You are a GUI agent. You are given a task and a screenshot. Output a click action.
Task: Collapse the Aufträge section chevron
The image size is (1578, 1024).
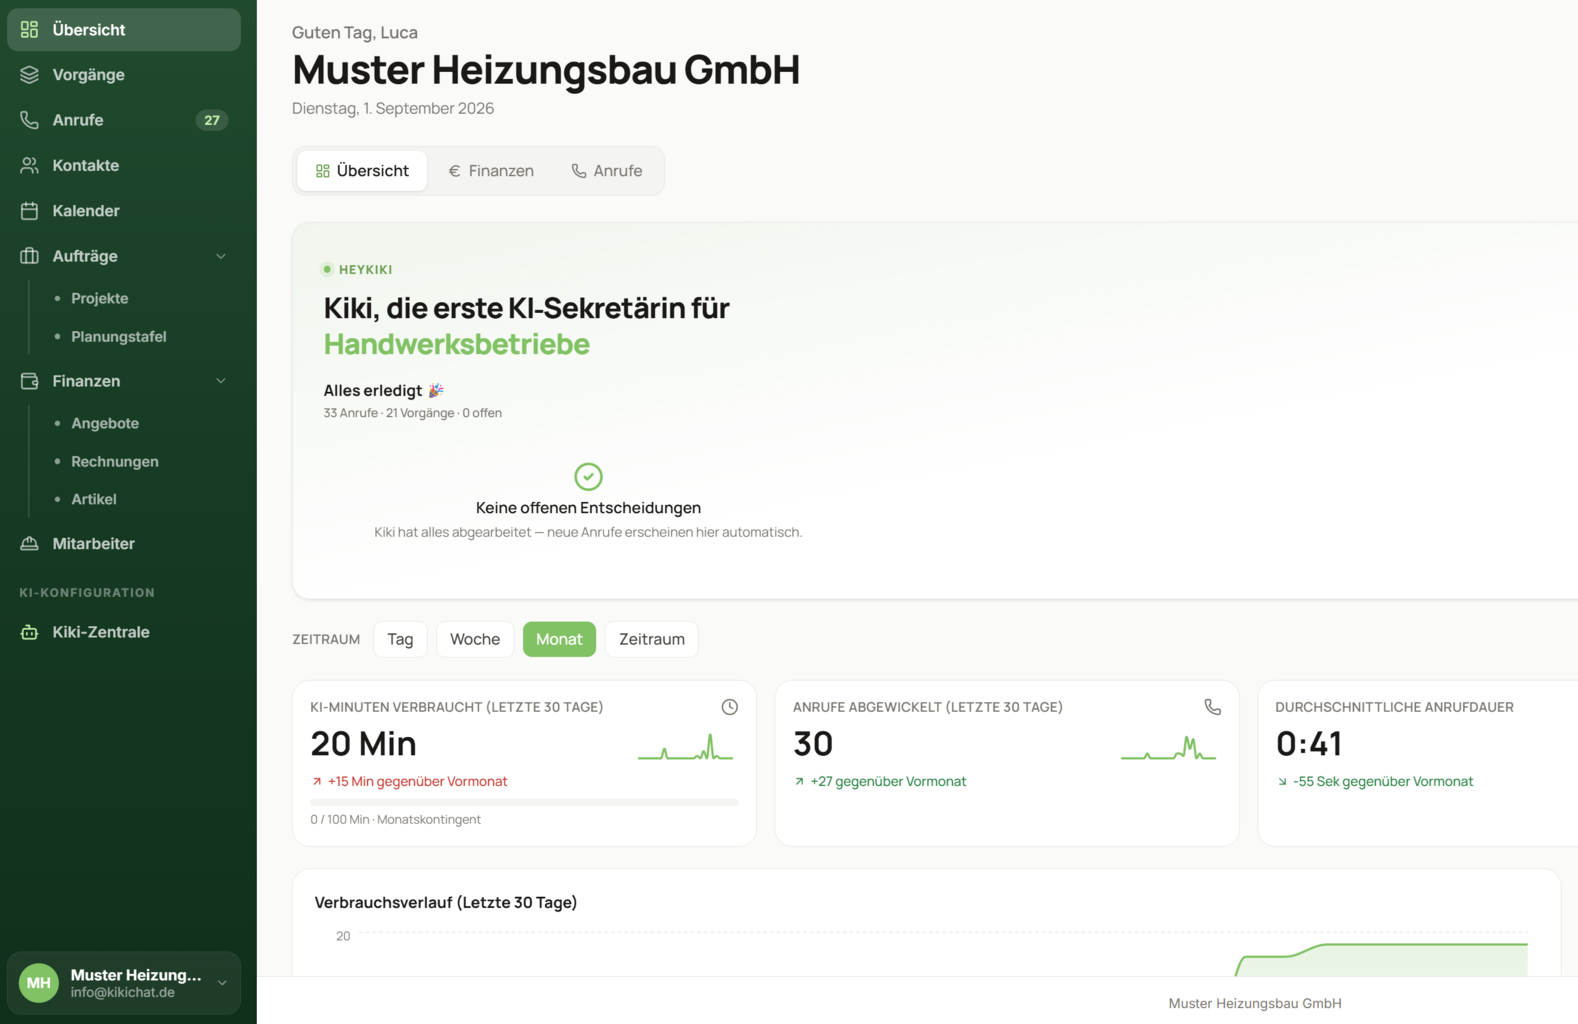tap(221, 256)
